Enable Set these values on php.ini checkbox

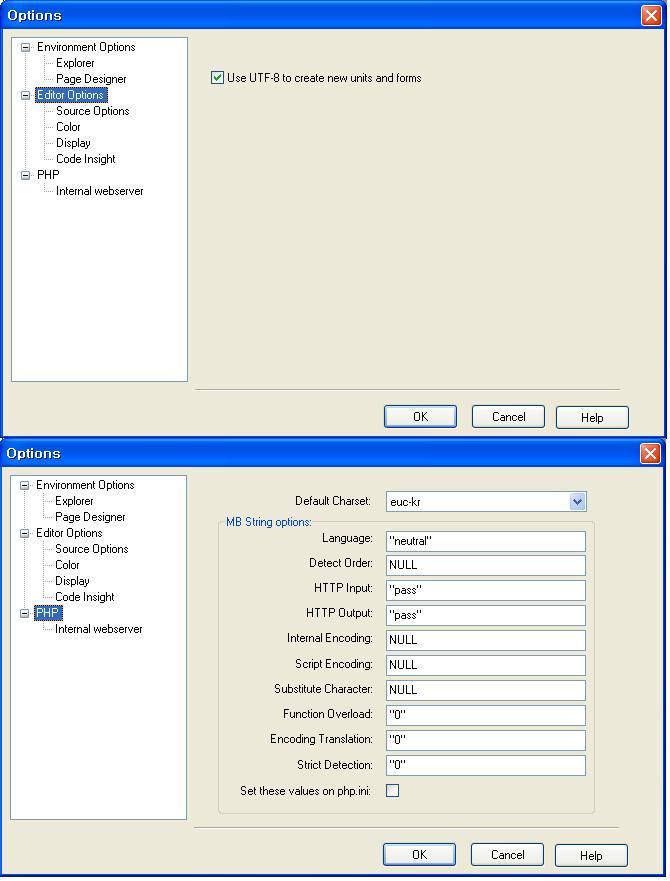click(x=392, y=791)
